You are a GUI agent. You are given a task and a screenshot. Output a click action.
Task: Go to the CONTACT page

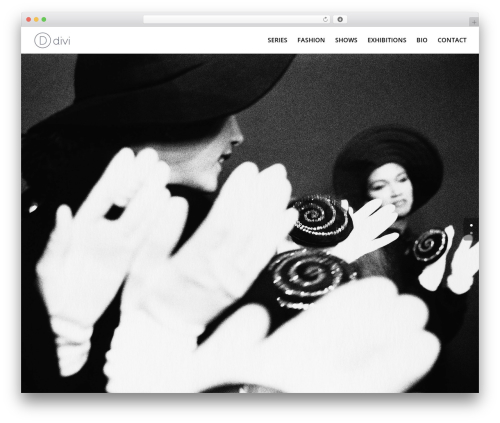pos(452,40)
